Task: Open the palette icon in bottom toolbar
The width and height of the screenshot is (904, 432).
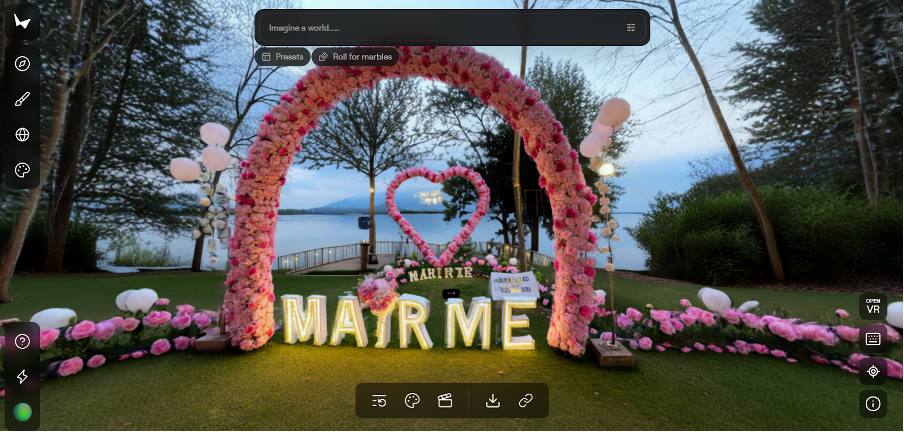Action: (x=412, y=401)
